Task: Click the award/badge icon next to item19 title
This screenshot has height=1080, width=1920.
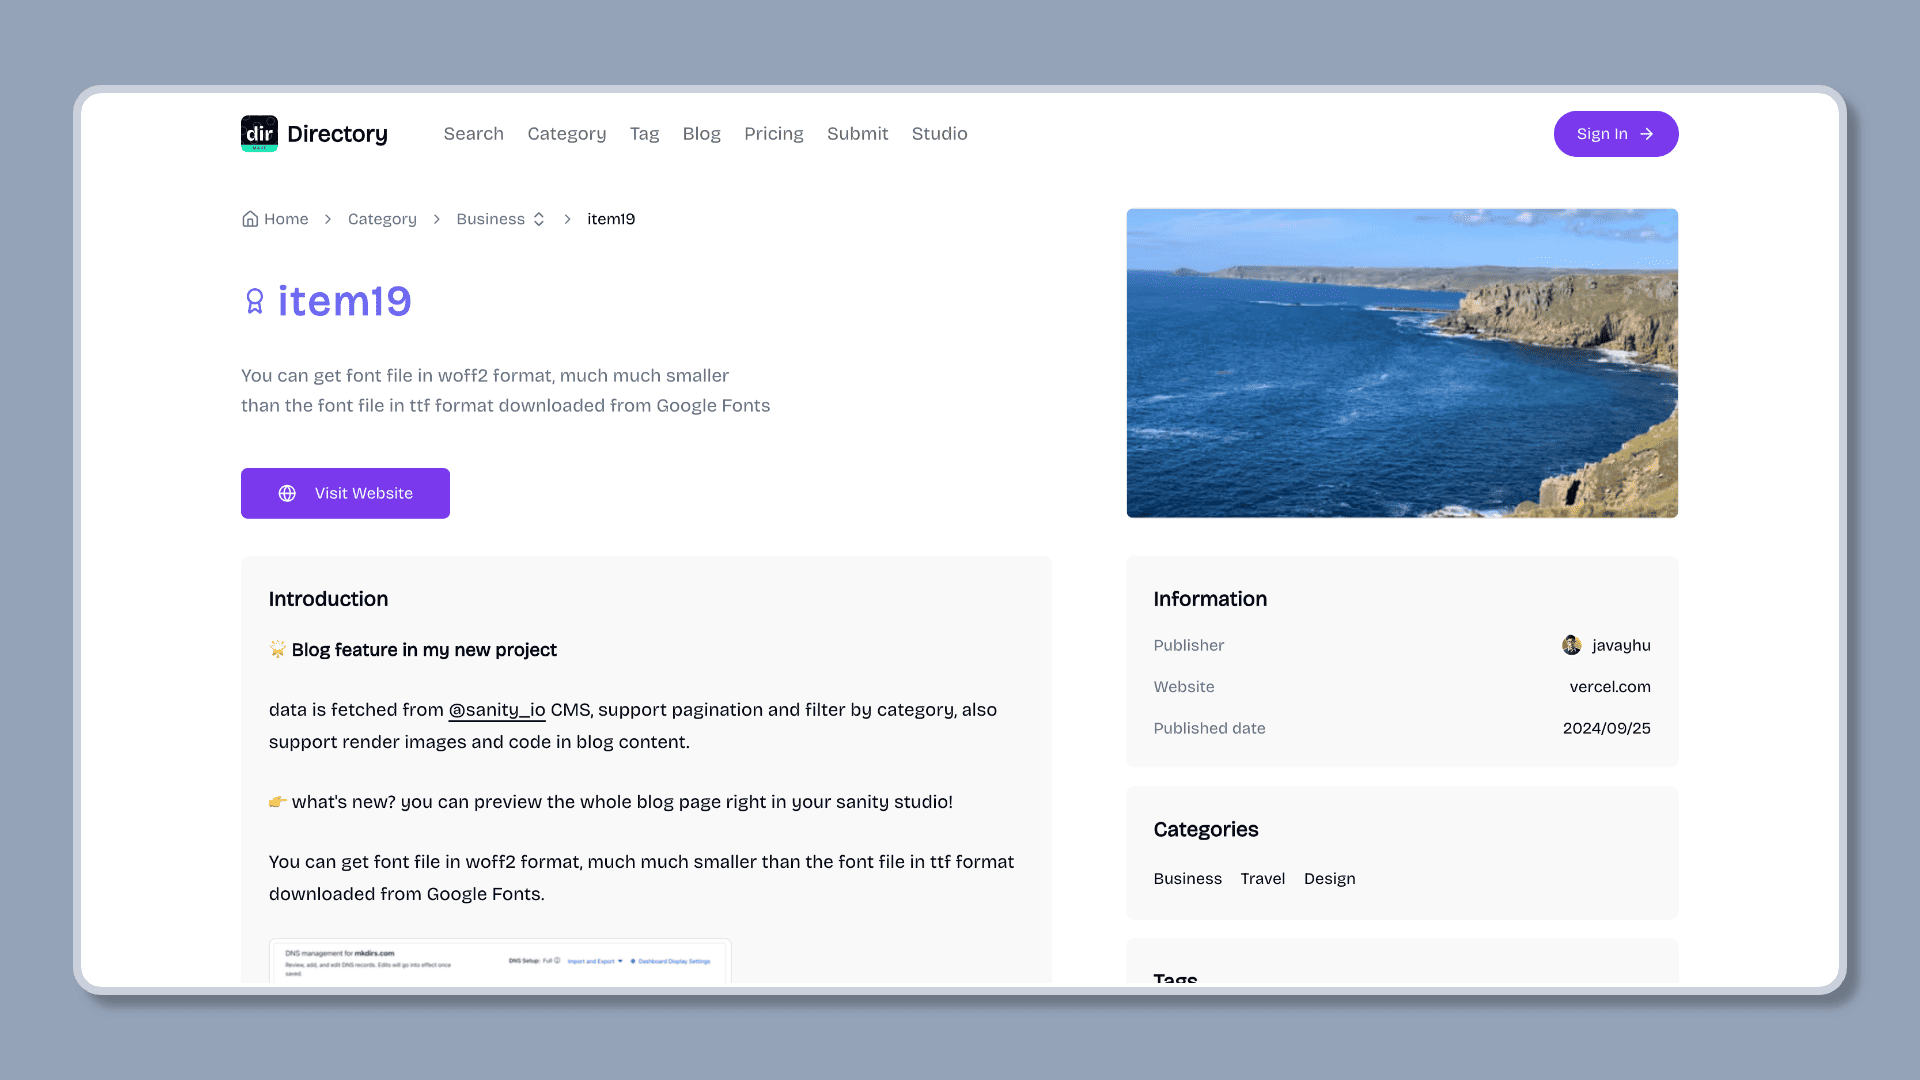Action: [x=253, y=301]
